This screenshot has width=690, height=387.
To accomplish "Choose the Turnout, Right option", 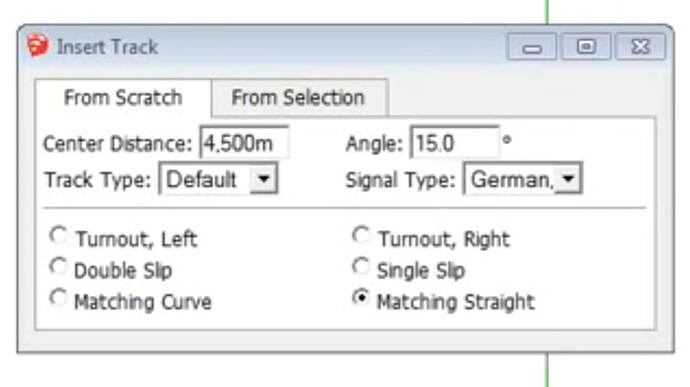I will coord(361,236).
